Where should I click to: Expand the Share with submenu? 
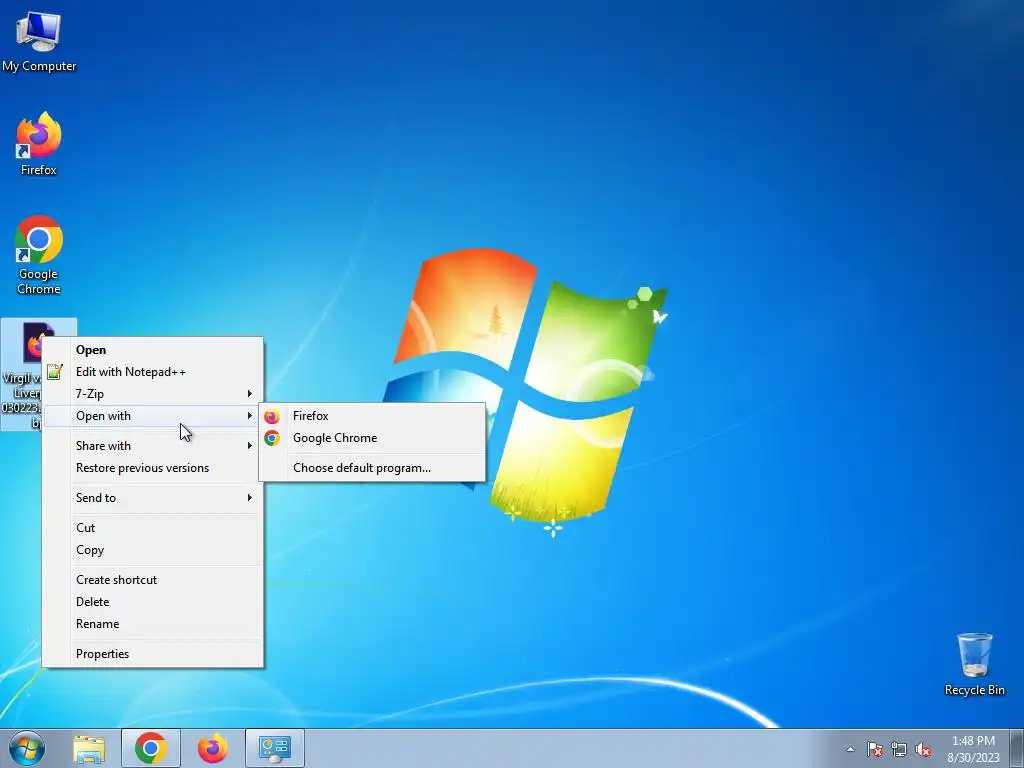point(153,446)
